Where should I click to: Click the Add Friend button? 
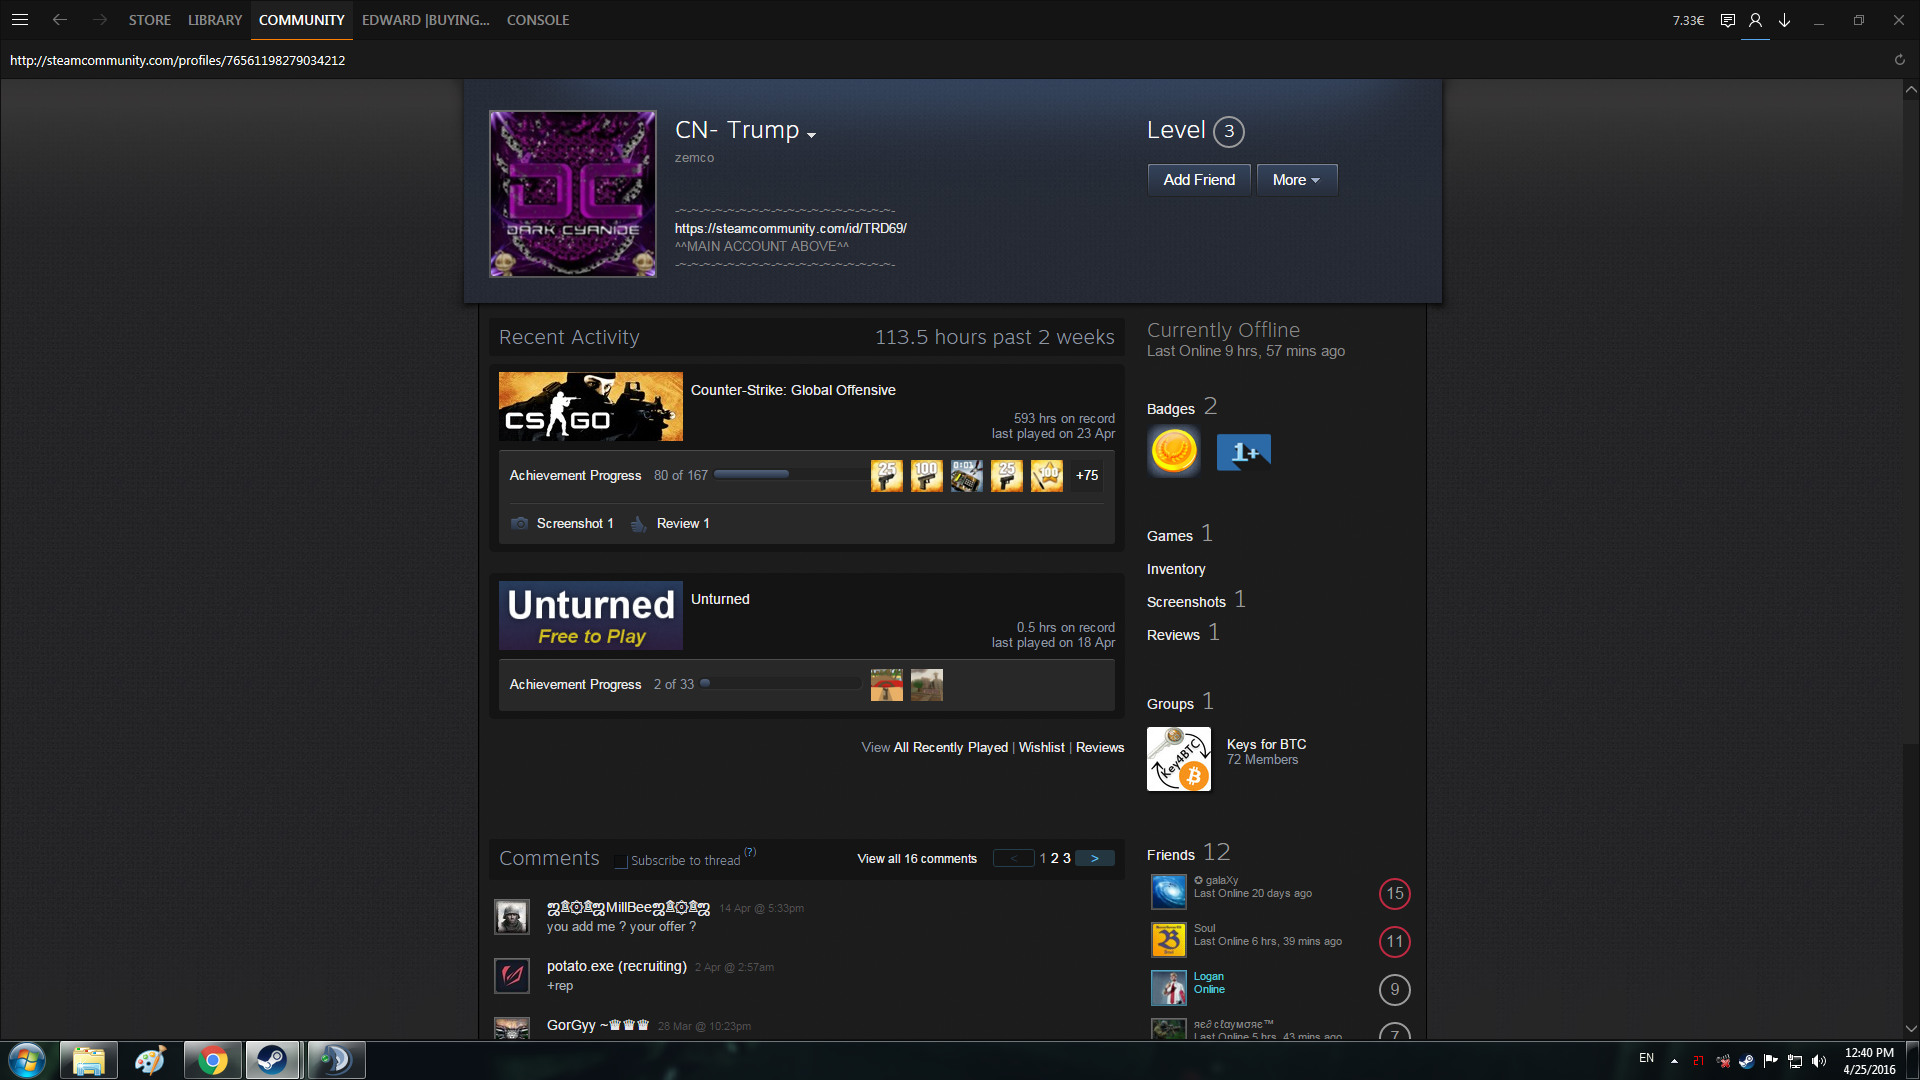pyautogui.click(x=1198, y=180)
